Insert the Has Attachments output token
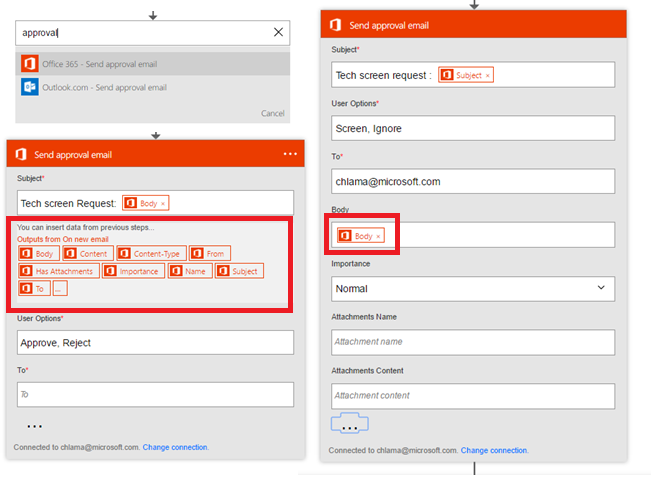The height and width of the screenshot is (478, 651). (58, 271)
